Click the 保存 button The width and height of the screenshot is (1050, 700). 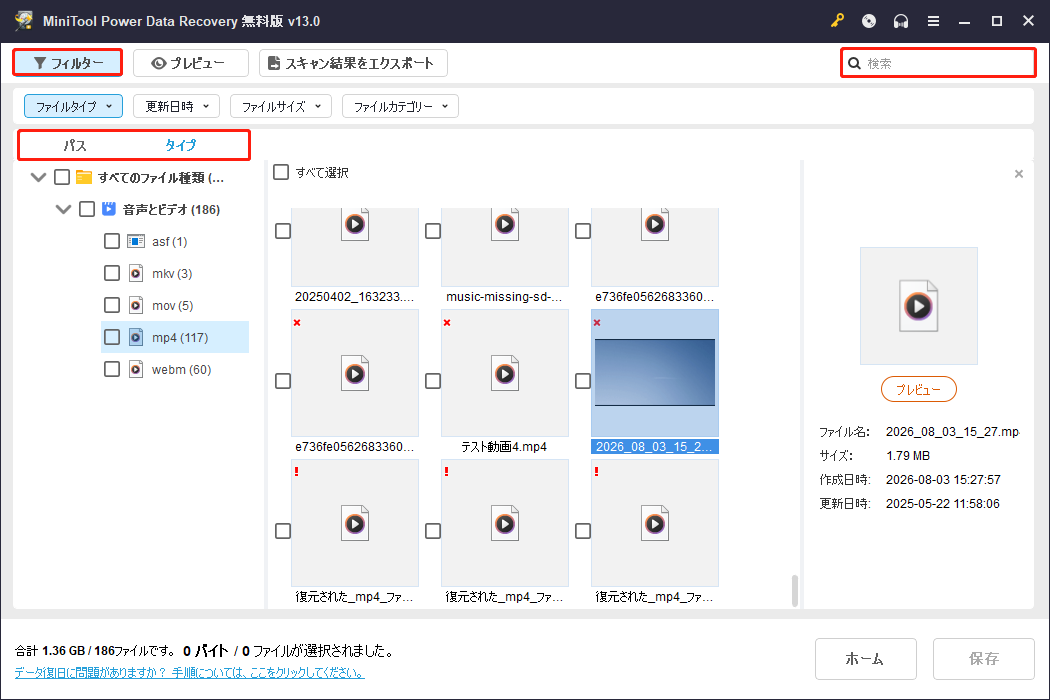click(984, 658)
